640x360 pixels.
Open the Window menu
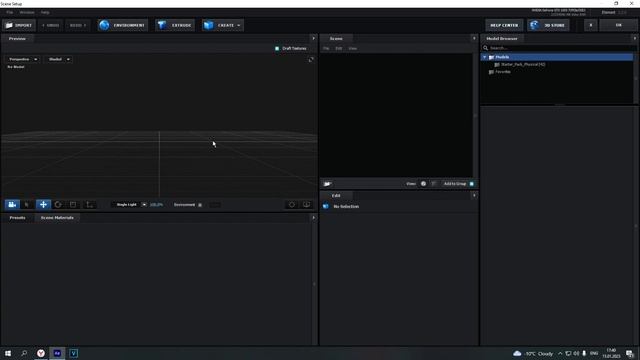click(27, 13)
